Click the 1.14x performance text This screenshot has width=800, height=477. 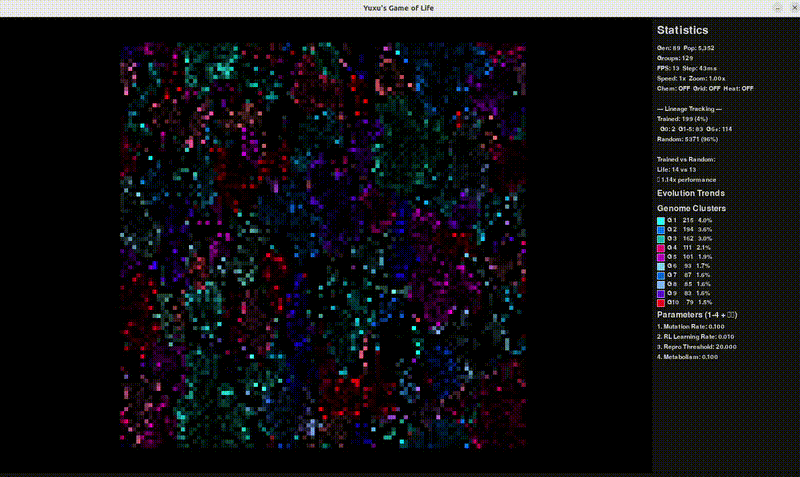(688, 180)
